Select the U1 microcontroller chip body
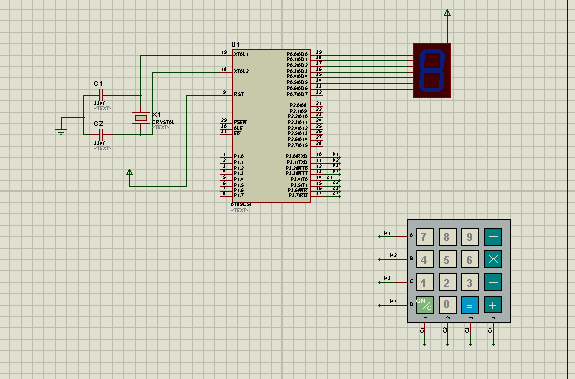 click(x=271, y=126)
